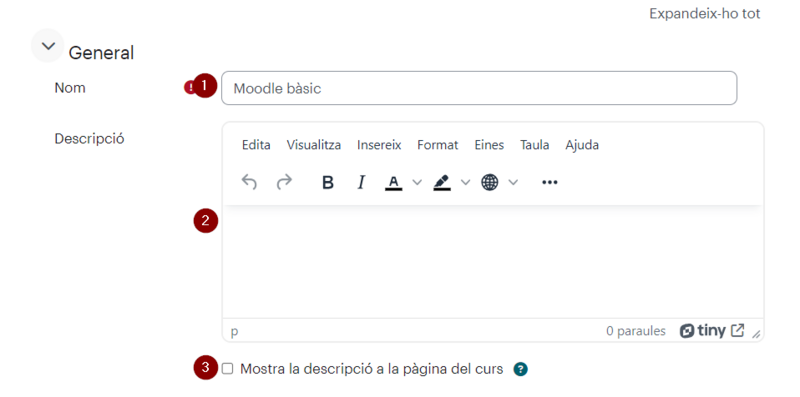
Task: Open the tiny logo link in status bar
Action: 712,331
